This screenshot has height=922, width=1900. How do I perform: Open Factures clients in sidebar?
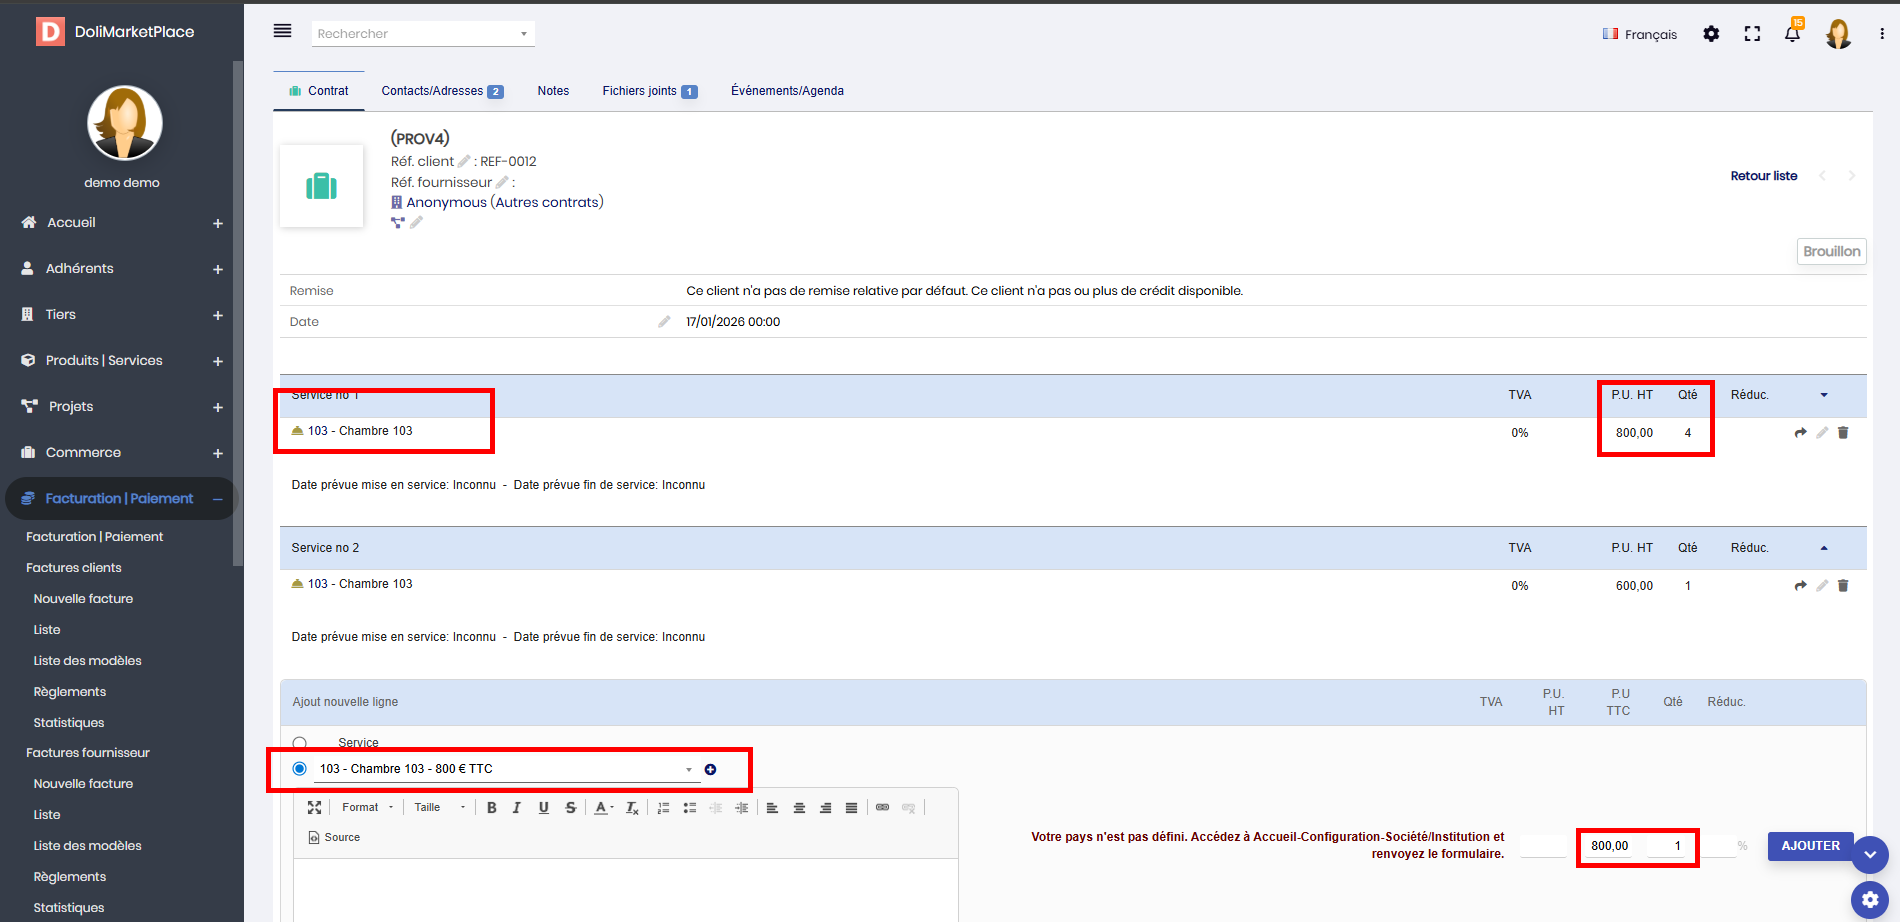pyautogui.click(x=74, y=568)
